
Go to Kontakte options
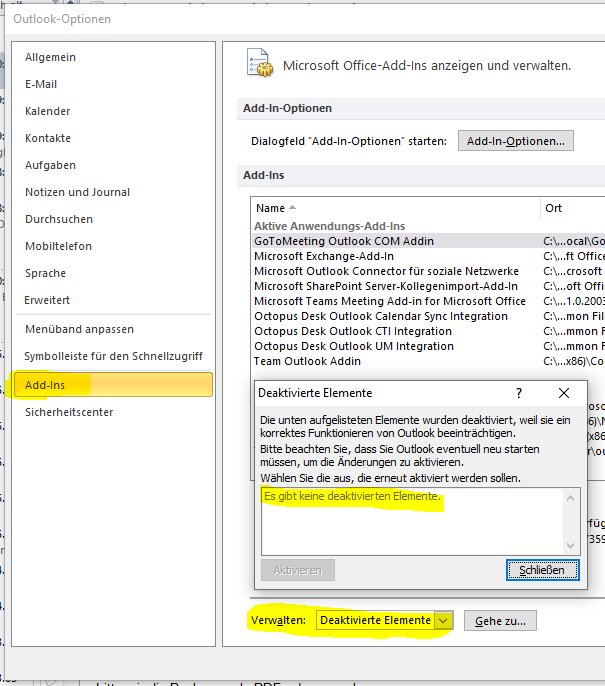[x=48, y=138]
